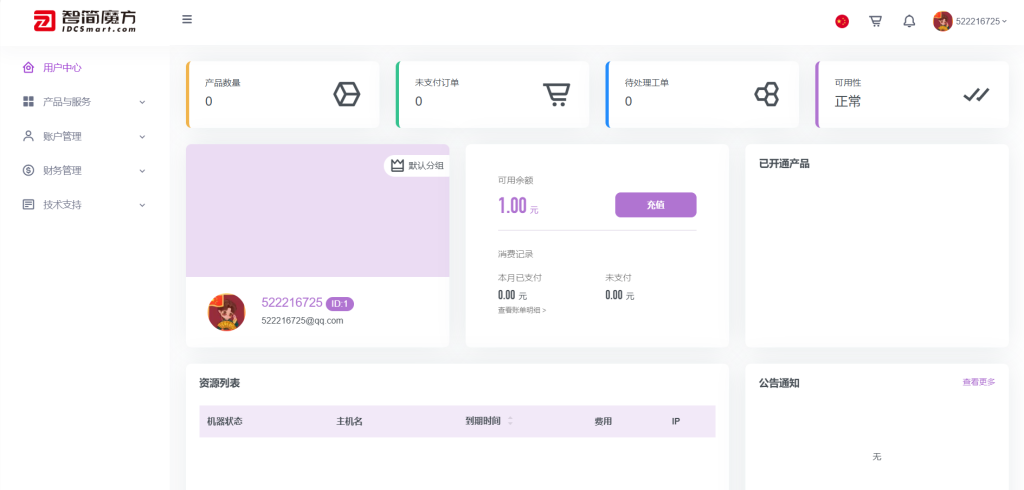Screen dimensions: 1024x490
Task: Click the crown icon in 默认分组 badge
Action: [x=397, y=165]
